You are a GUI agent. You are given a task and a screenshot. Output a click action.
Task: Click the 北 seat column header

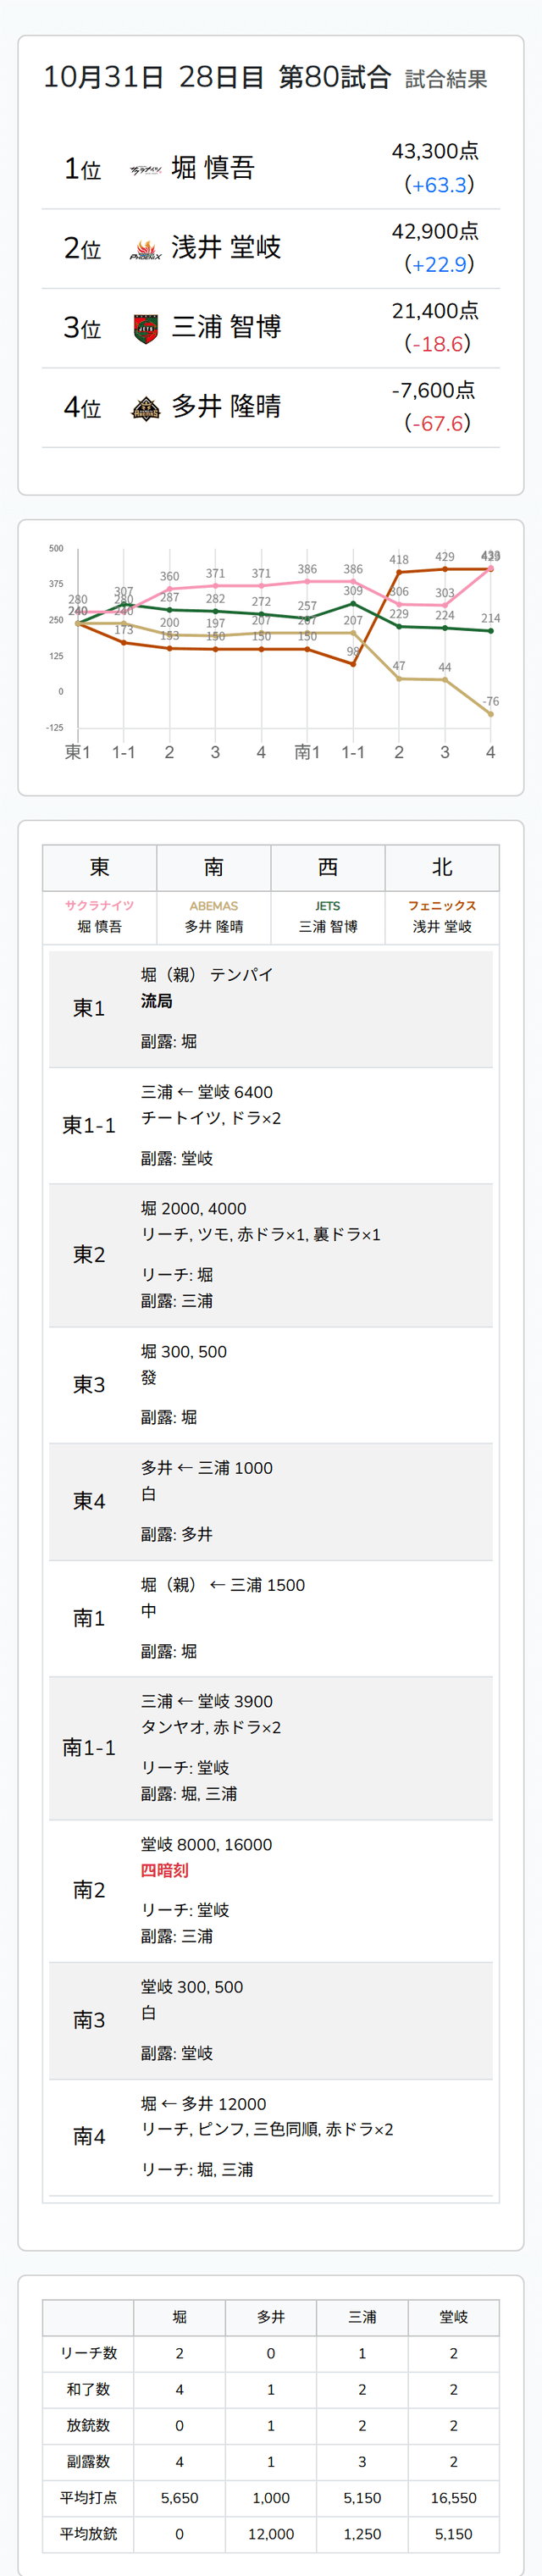tap(442, 867)
